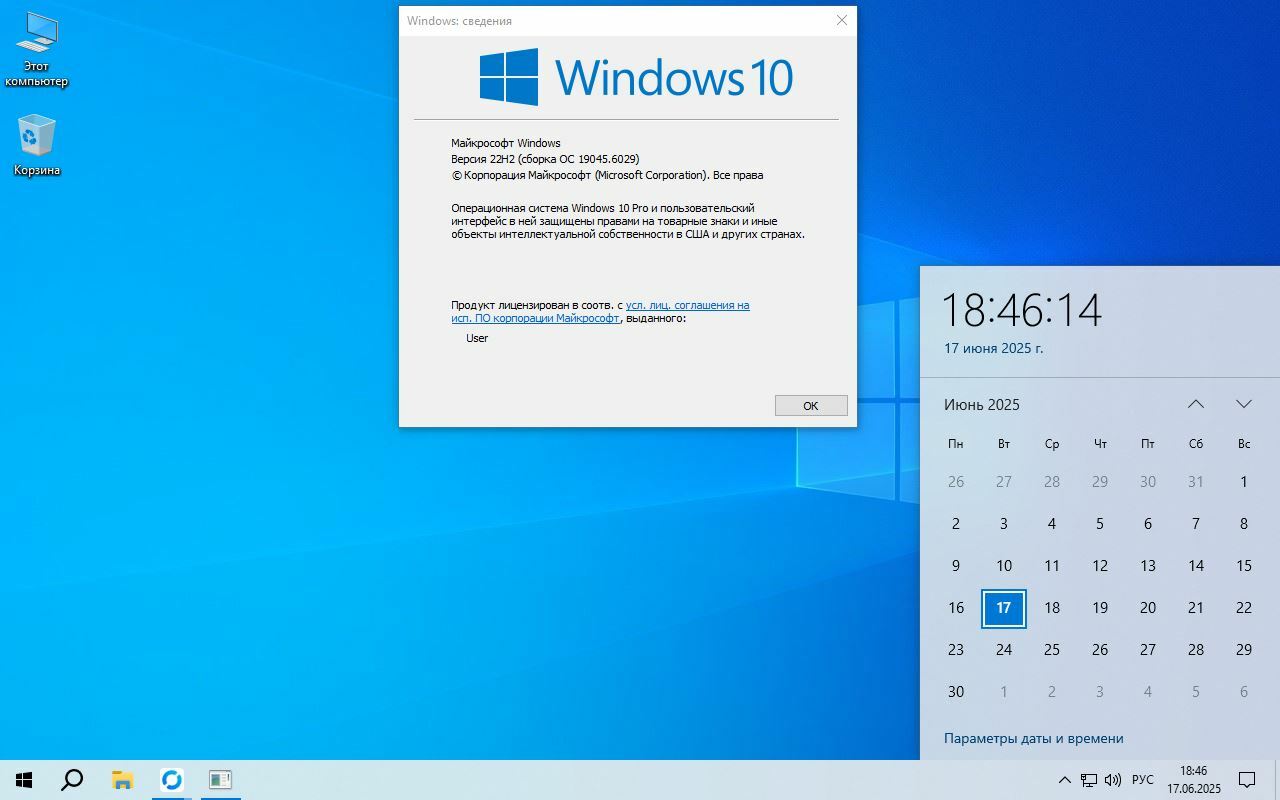Viewport: 1280px width, 800px height.
Task: Click the Июнь 2025 month header
Action: (x=982, y=404)
